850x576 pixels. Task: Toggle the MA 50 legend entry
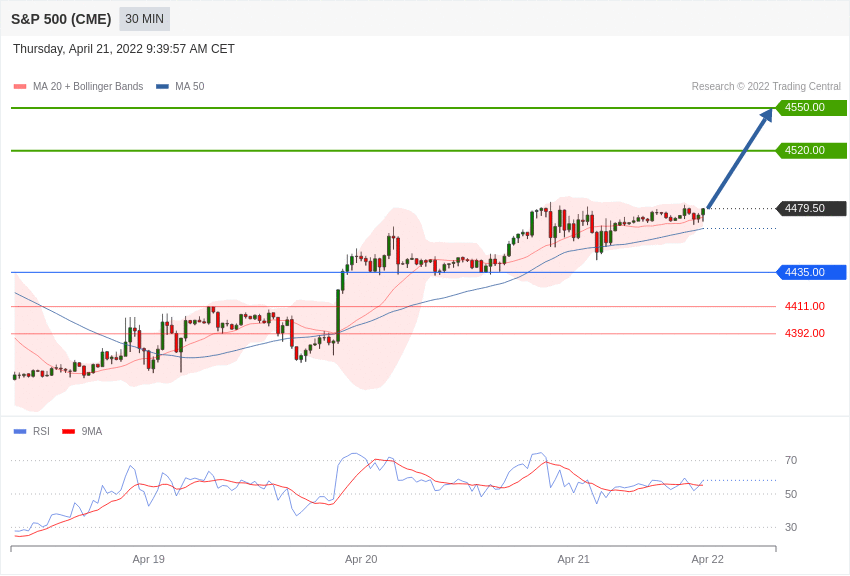pyautogui.click(x=180, y=86)
